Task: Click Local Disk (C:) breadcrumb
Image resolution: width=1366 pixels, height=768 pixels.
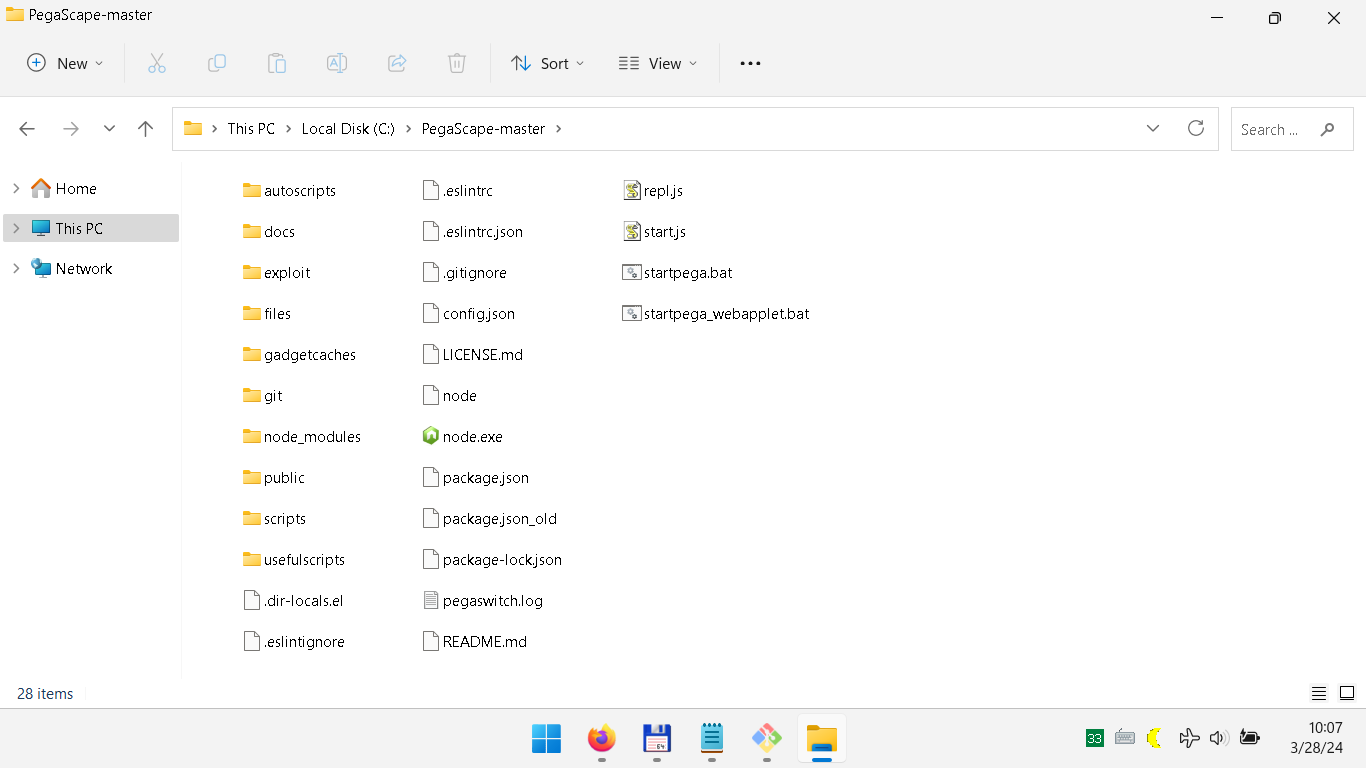Action: click(348, 129)
